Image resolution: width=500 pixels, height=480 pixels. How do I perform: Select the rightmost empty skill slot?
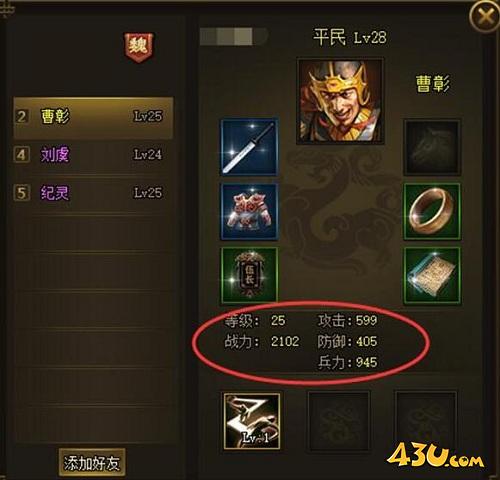(426, 421)
